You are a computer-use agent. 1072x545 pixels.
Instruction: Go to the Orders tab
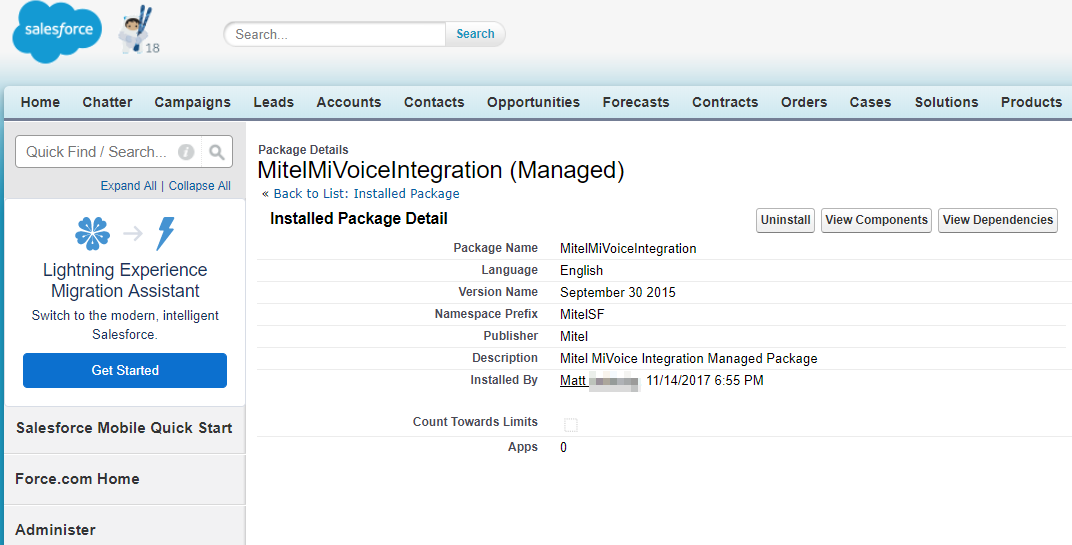(x=804, y=102)
